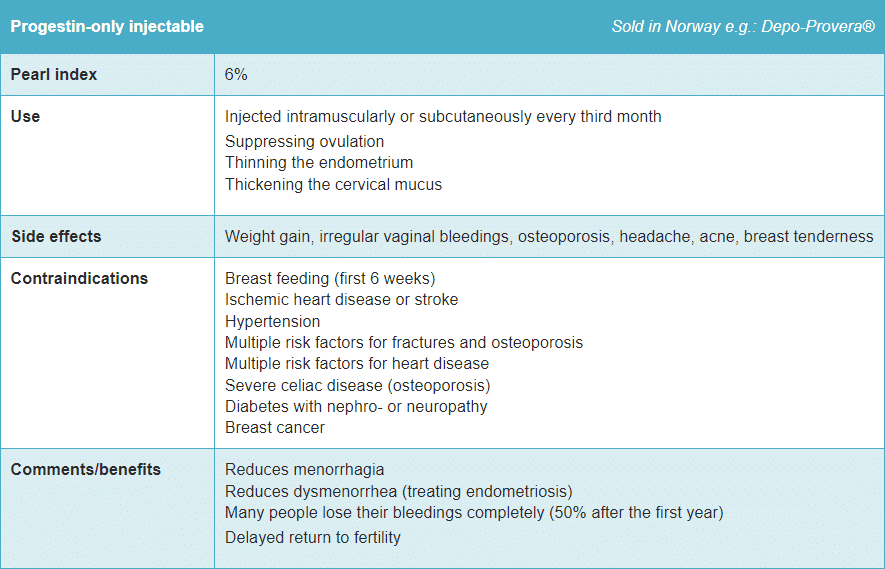The width and height of the screenshot is (885, 569).
Task: Click 'Breast feeding (first 6 weeks)' entry
Action: (330, 278)
